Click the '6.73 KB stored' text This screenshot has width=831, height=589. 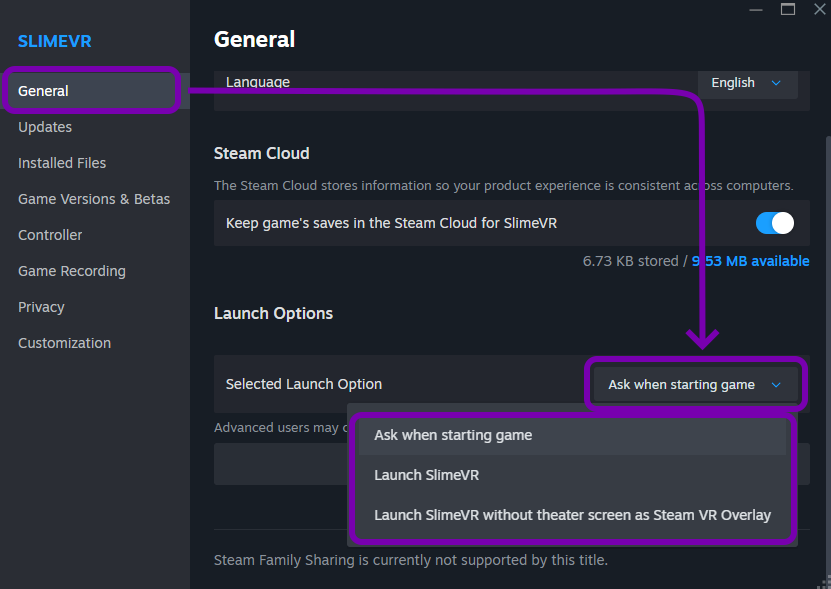(x=631, y=261)
